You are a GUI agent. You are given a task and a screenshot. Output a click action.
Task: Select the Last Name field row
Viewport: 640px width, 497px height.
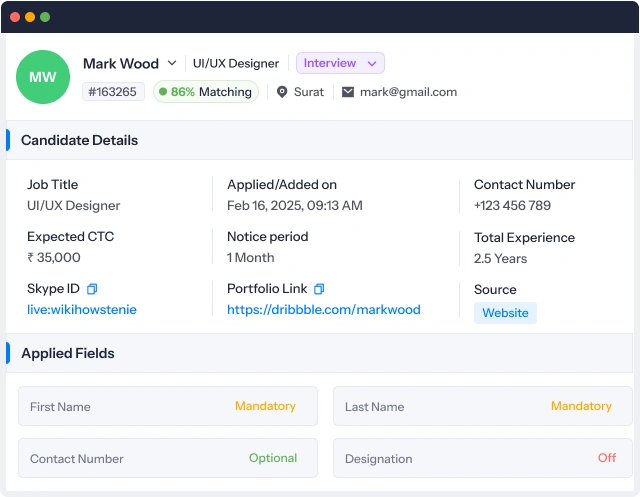point(483,406)
